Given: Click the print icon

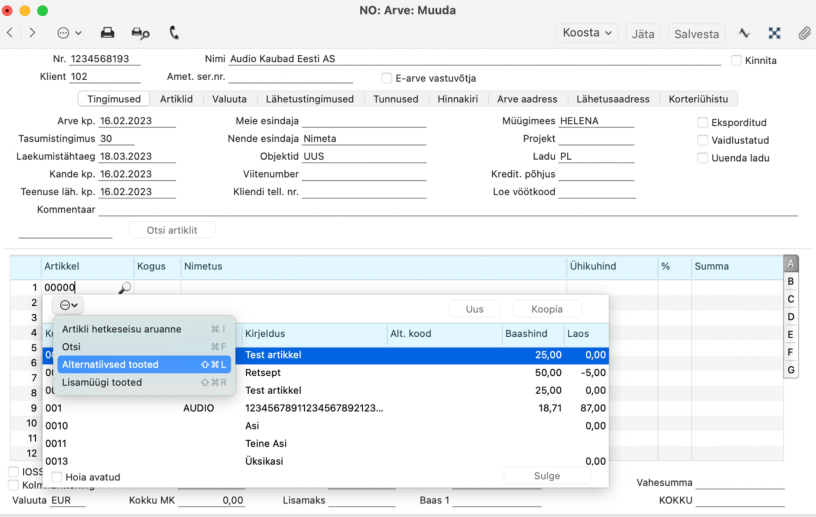Looking at the screenshot, I should pos(107,33).
